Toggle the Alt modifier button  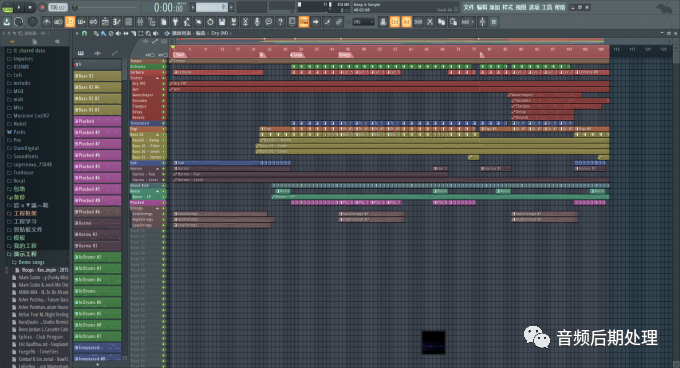click(x=406, y=22)
